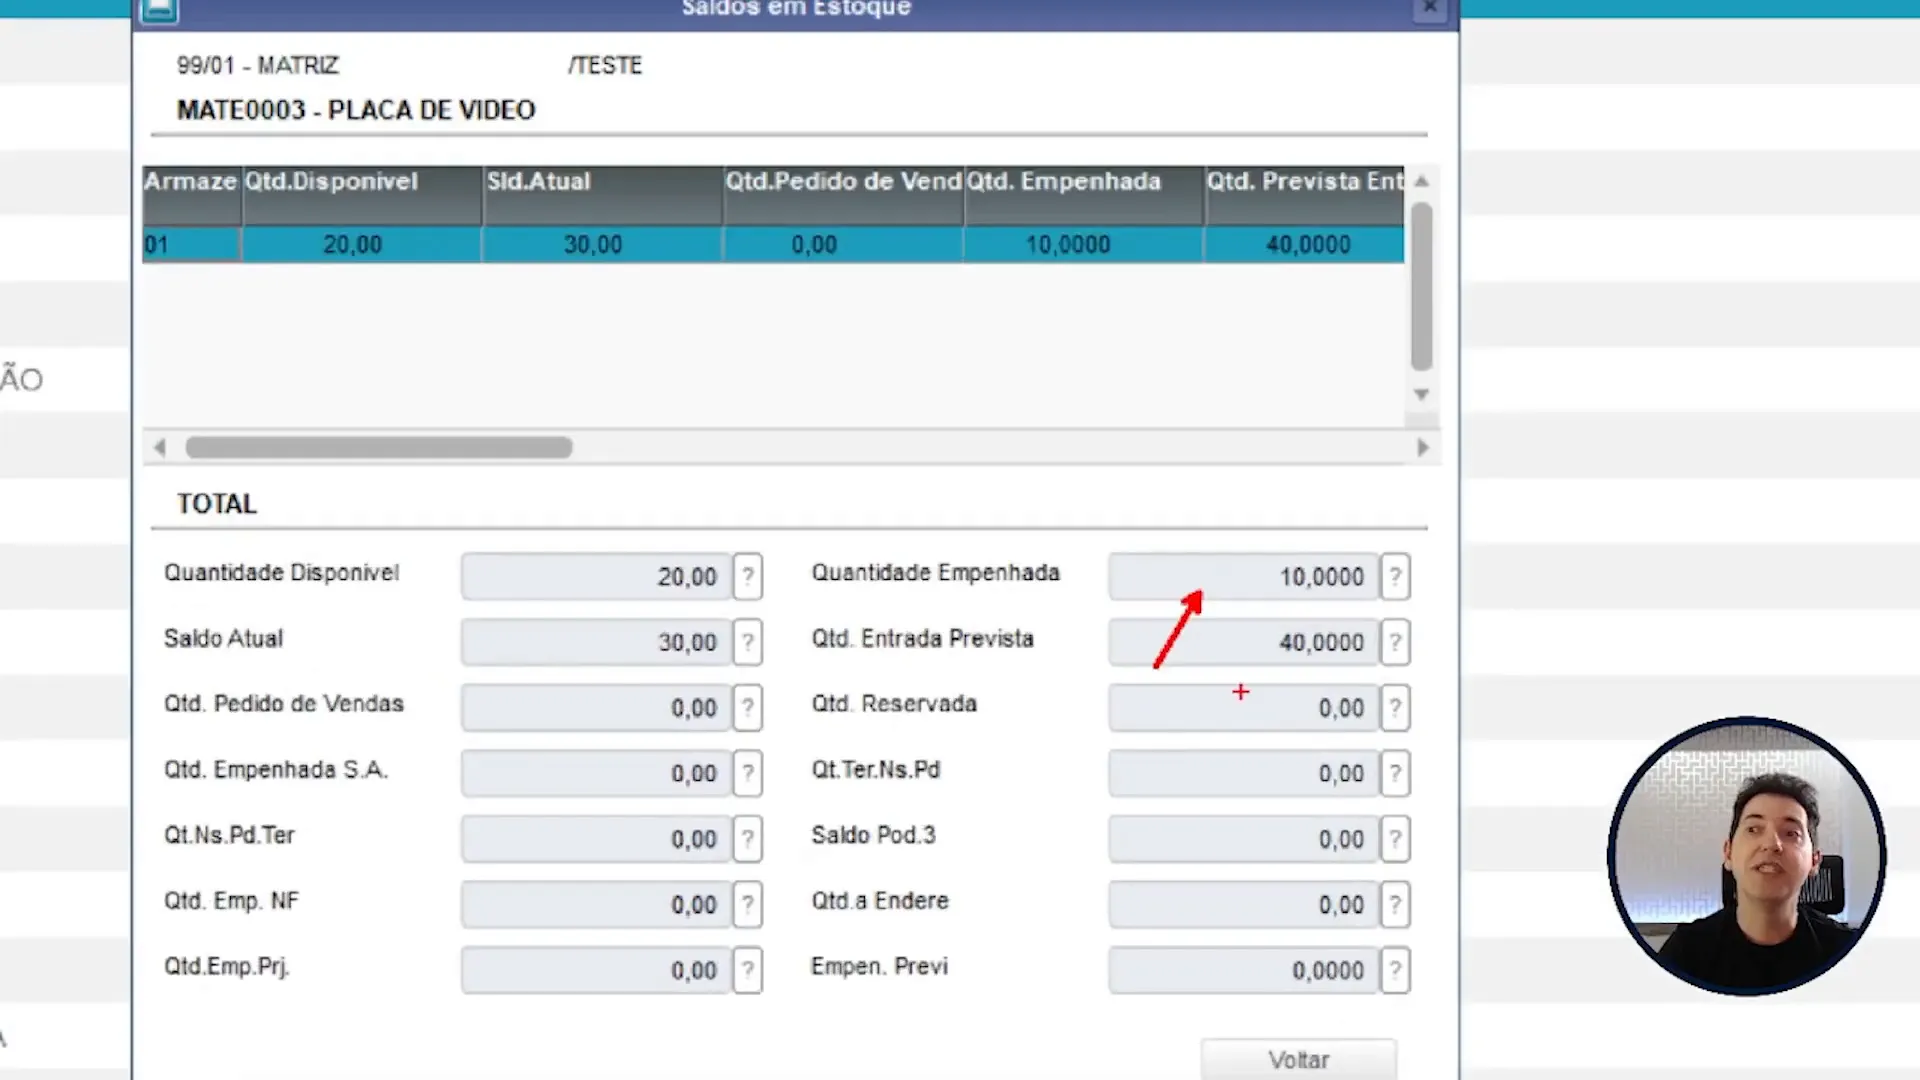Click the Quantidade Empenhada value field
1920x1080 pixels.
[x=1243, y=577]
